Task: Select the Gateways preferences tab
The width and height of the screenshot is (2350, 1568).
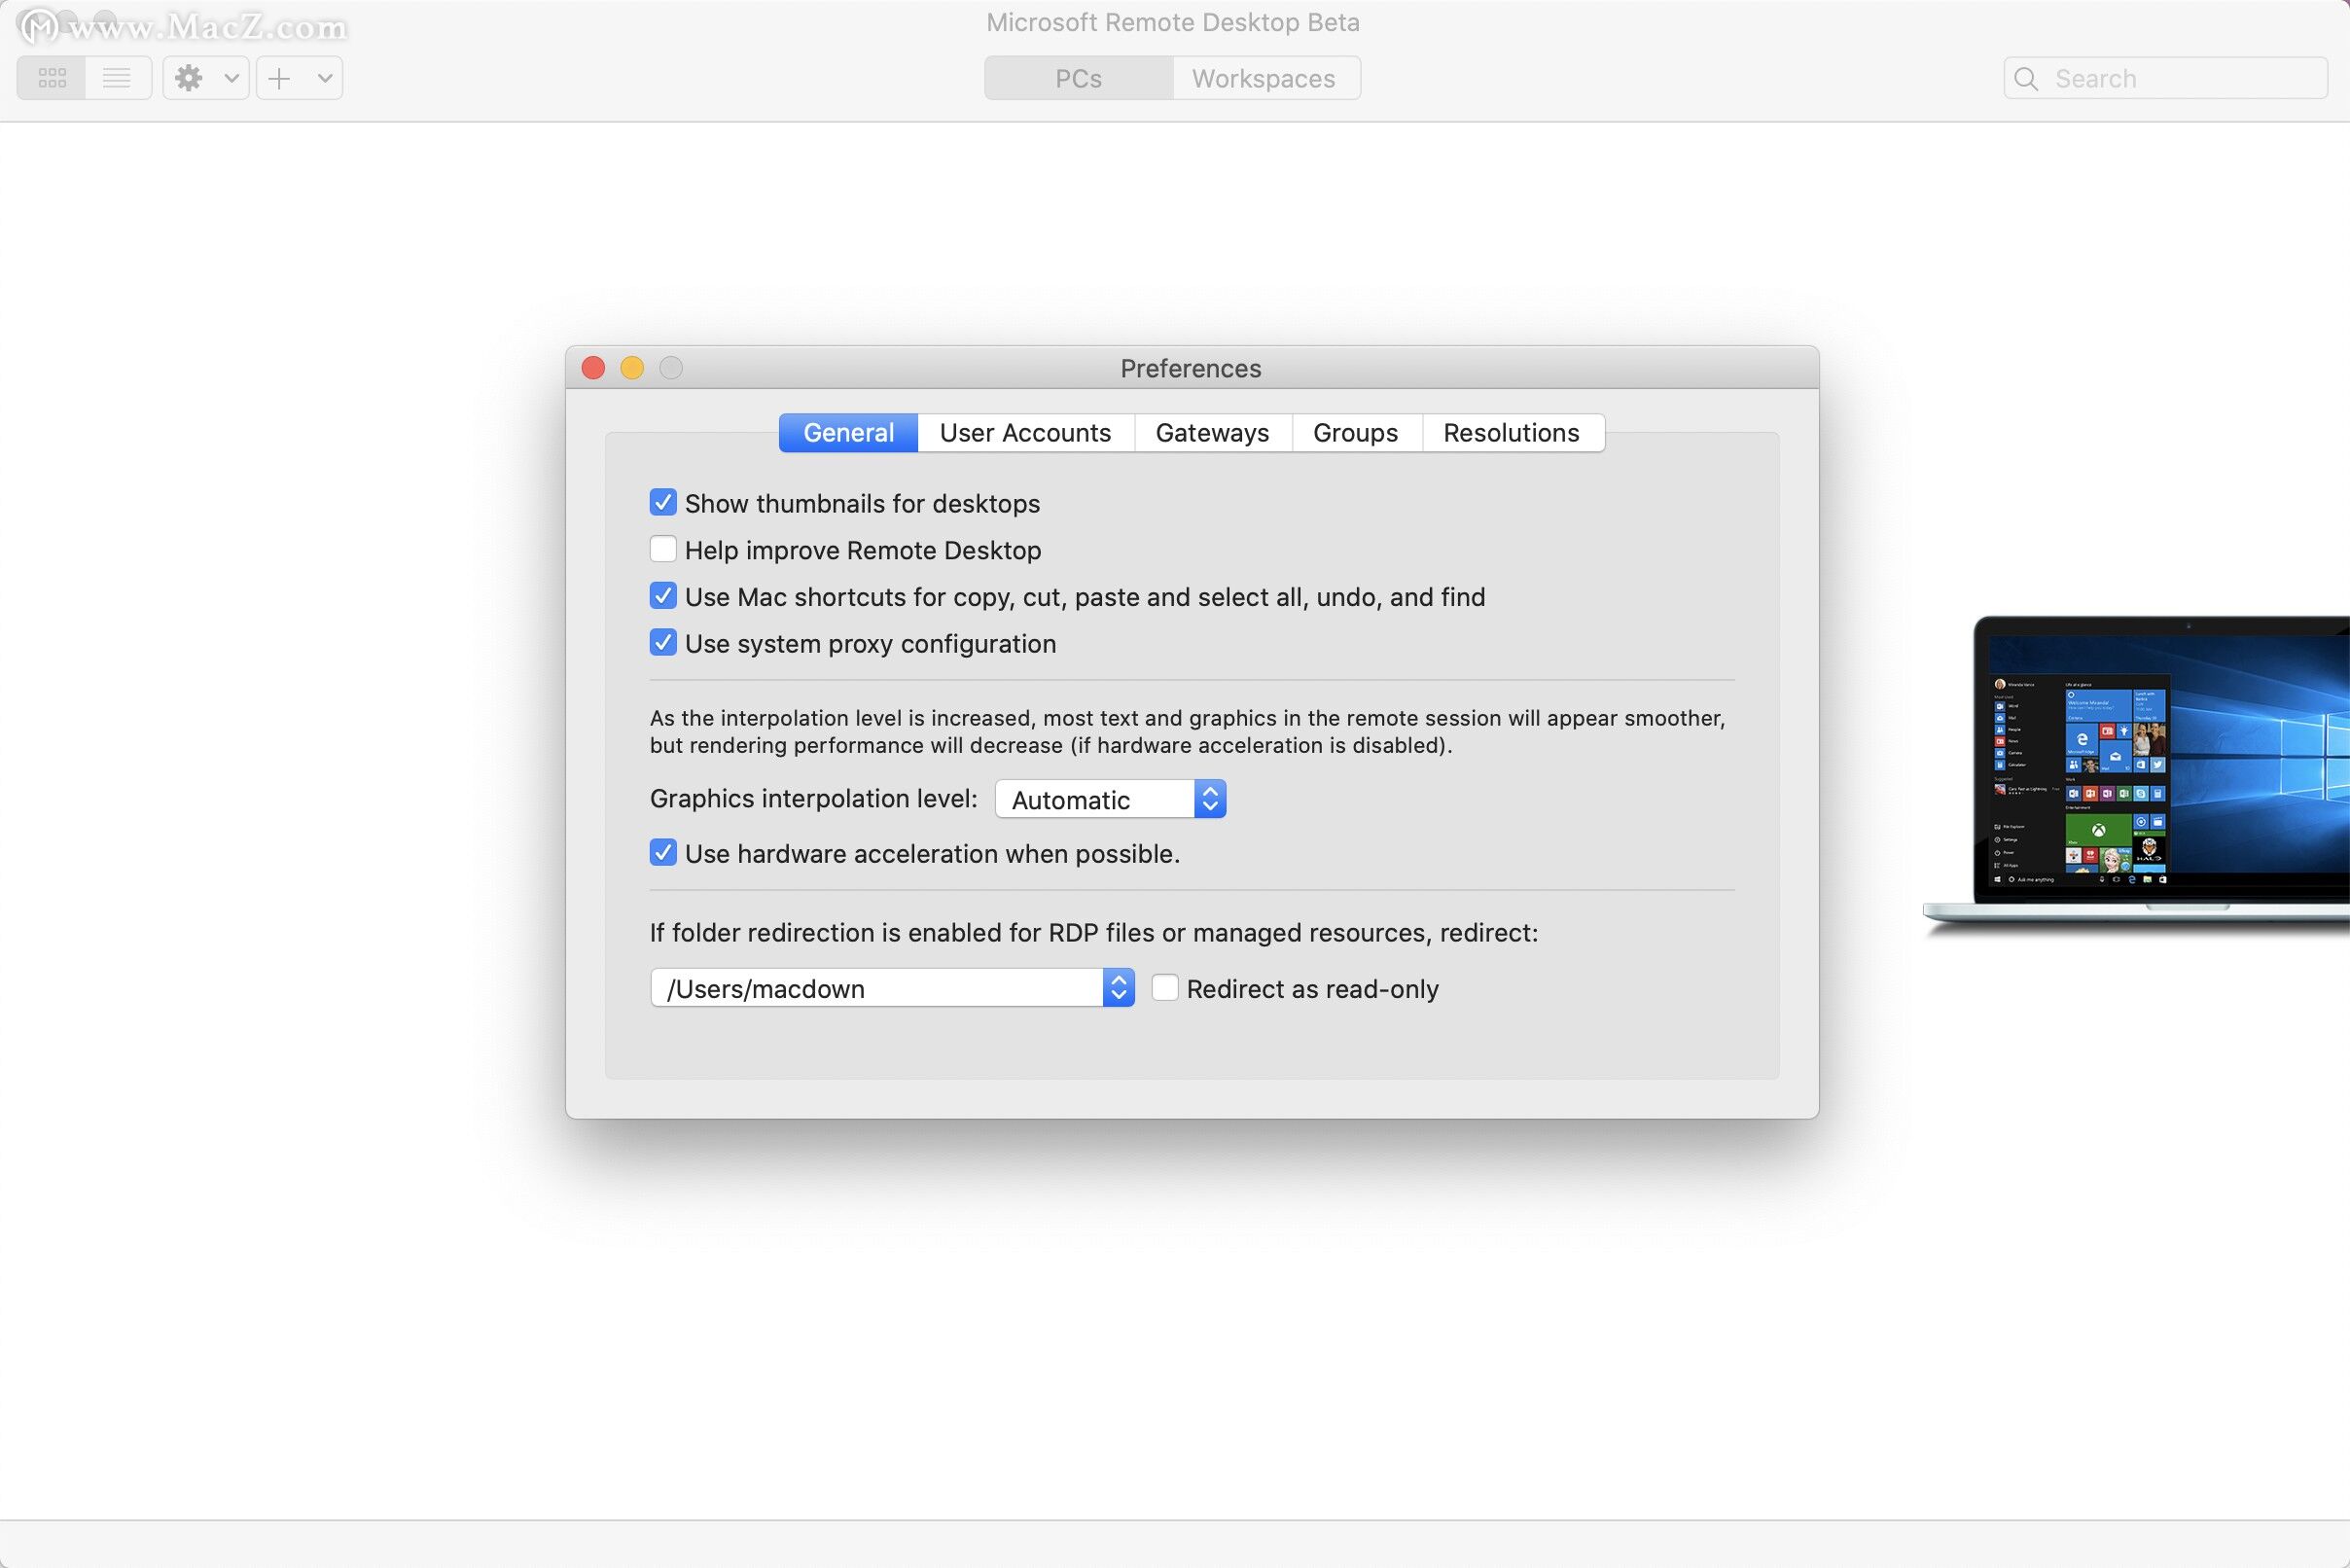Action: [1211, 432]
